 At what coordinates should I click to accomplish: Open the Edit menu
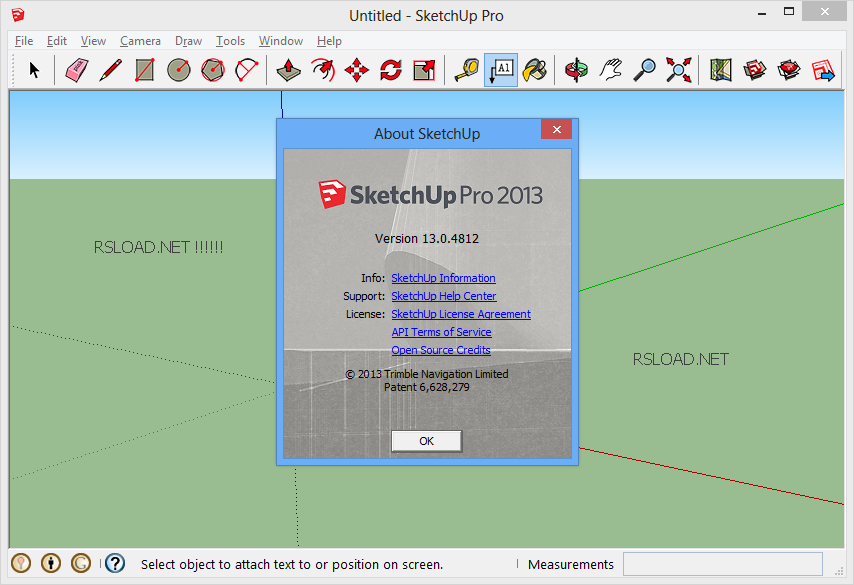[x=57, y=41]
